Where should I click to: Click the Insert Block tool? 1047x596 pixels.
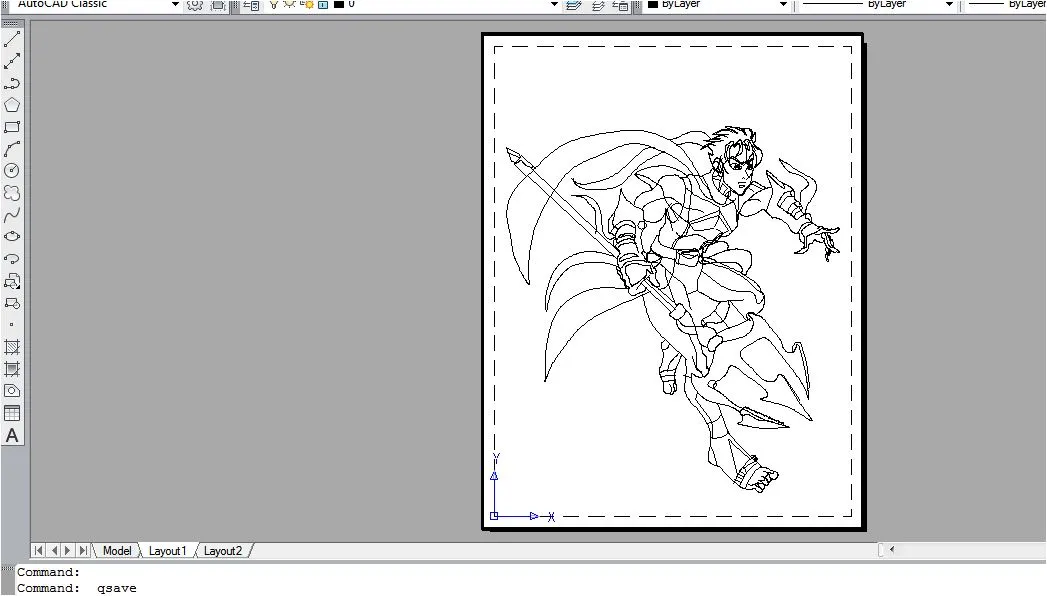click(12, 281)
